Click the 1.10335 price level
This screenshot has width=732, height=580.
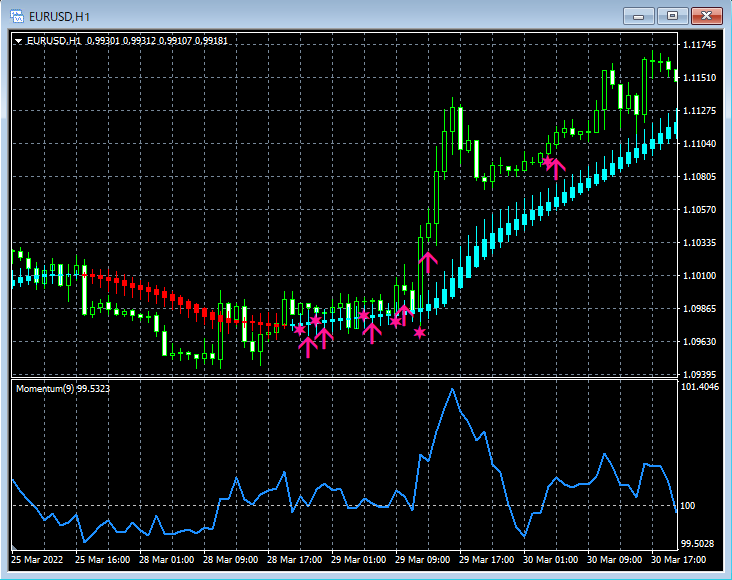point(699,242)
